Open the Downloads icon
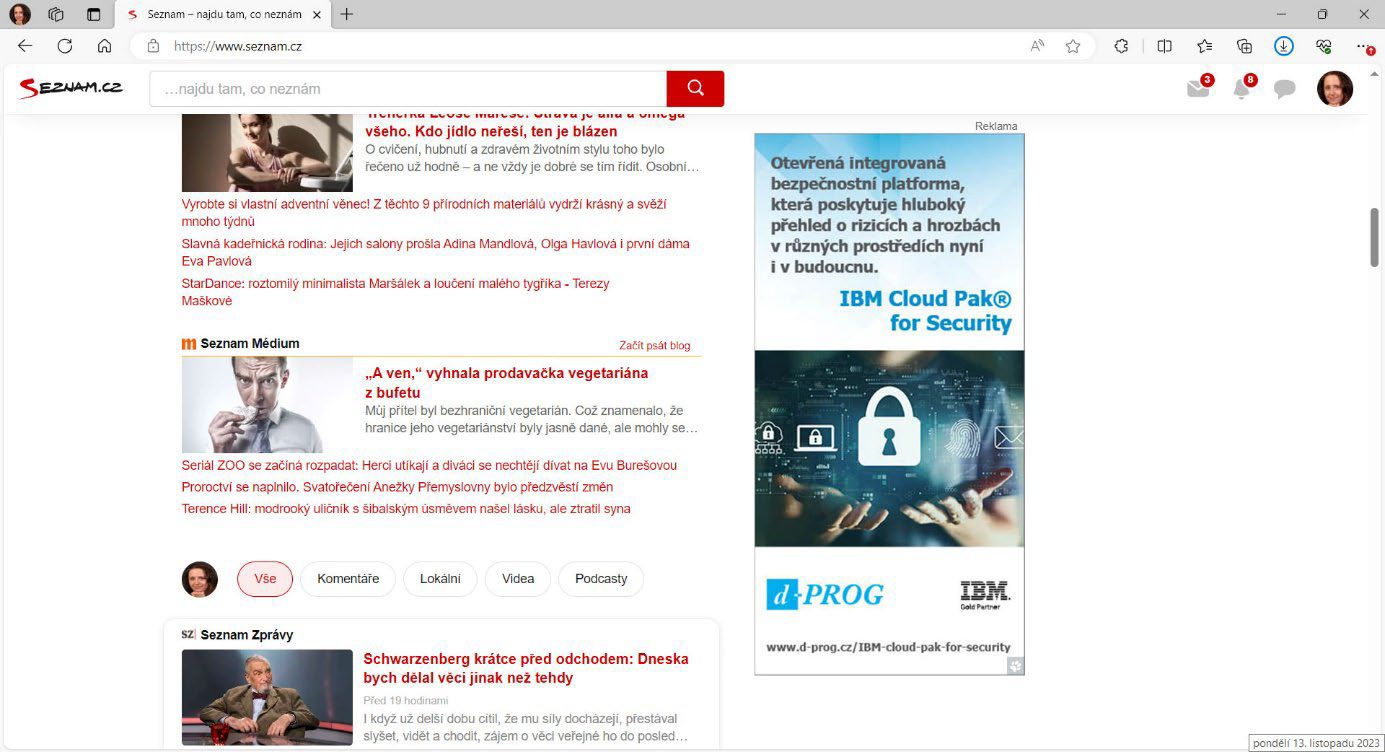Viewport: 1385px width, 752px height. 1284,46
